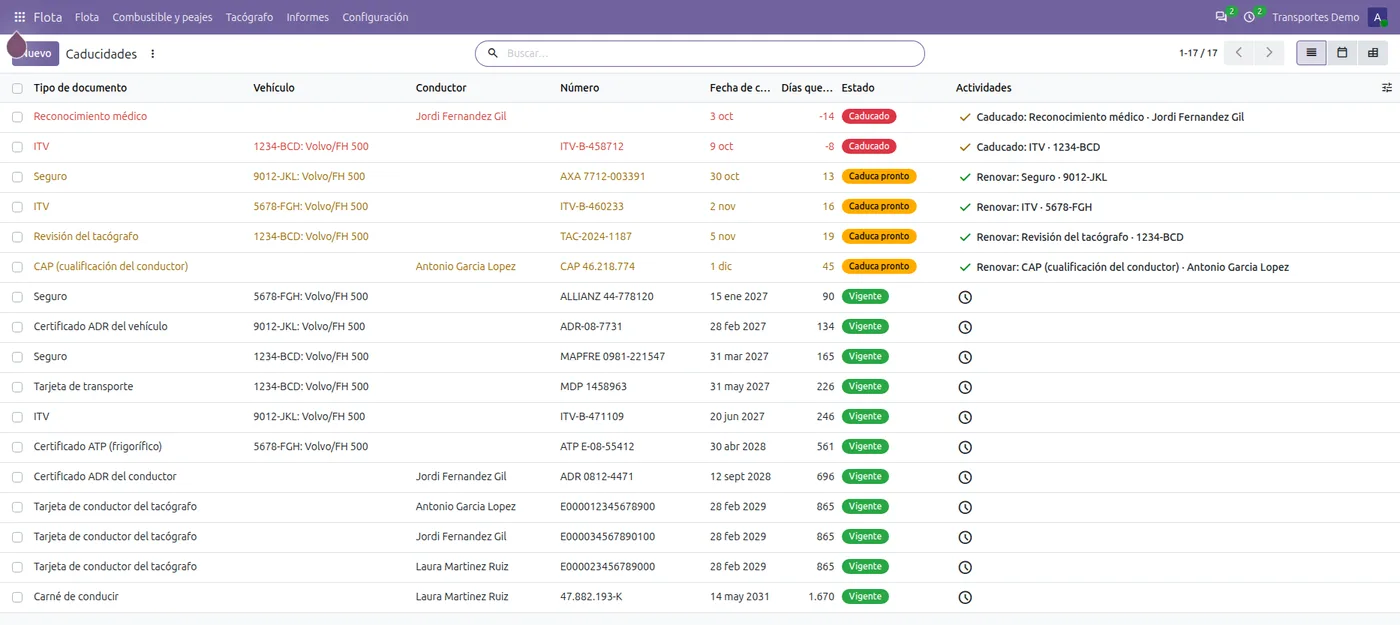Viewport: 1400px width, 625px height.
Task: Click number E000012345678900 cell
Action: [608, 507]
